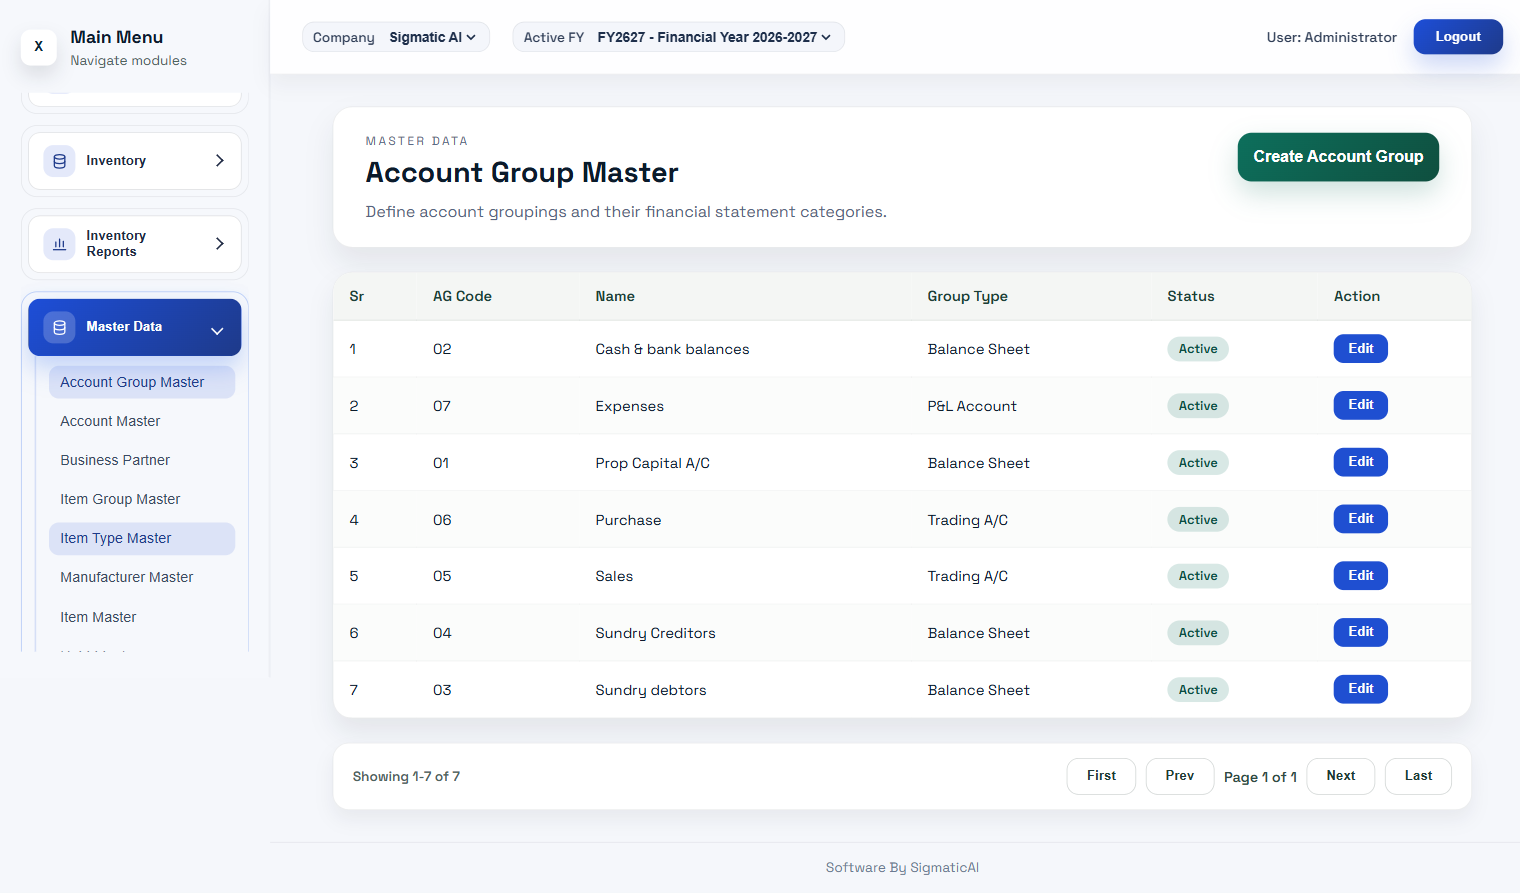Viewport: 1520px width, 893px height.
Task: Open Account Group Master menu item
Action: pyautogui.click(x=142, y=382)
